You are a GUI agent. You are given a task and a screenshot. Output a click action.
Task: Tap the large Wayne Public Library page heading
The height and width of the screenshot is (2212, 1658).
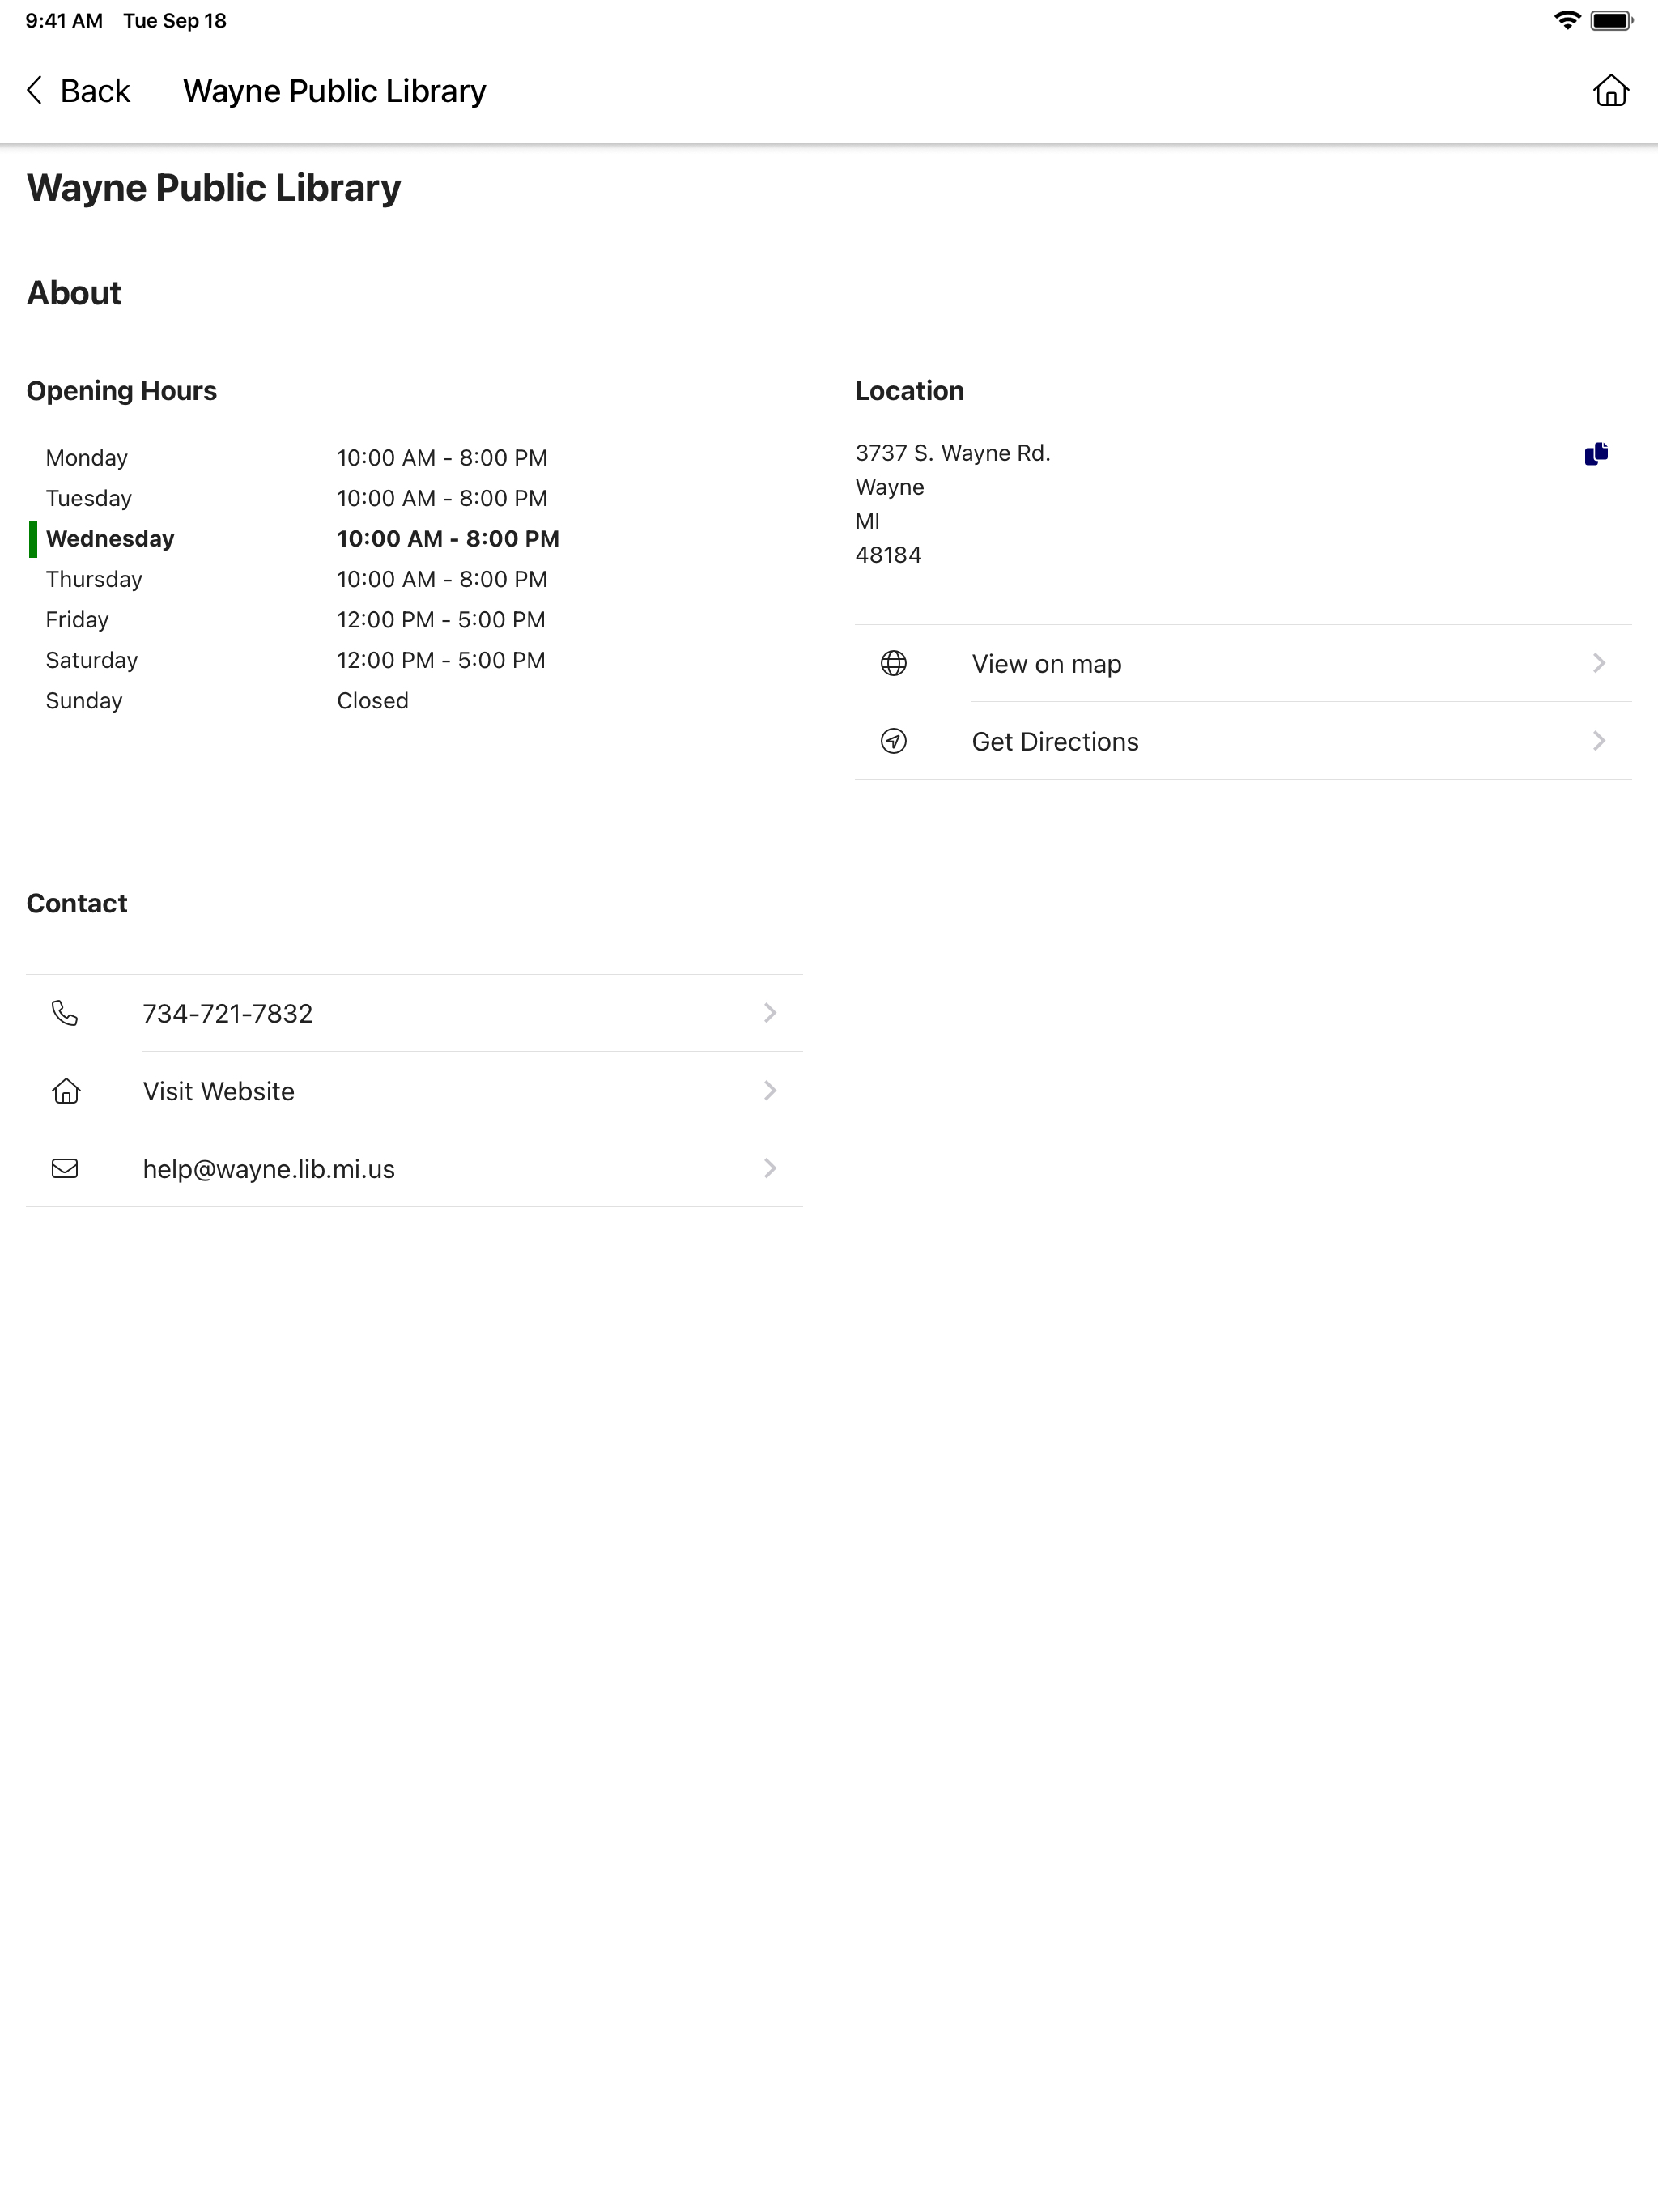tap(214, 188)
